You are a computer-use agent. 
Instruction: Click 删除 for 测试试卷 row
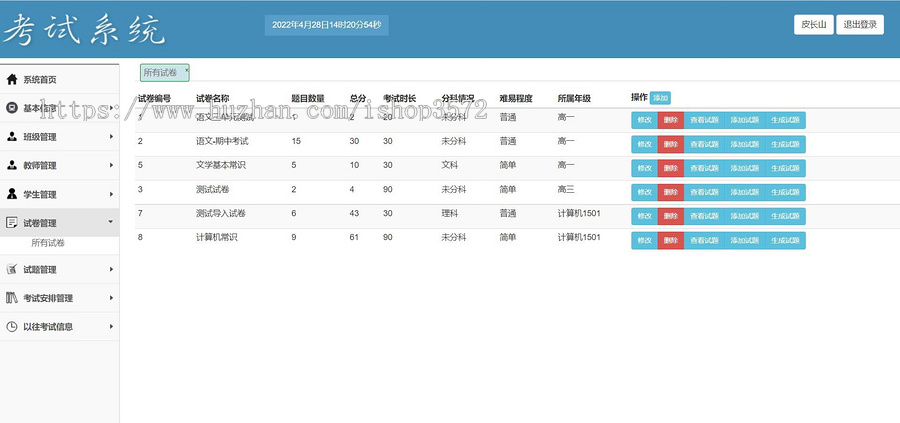[670, 192]
